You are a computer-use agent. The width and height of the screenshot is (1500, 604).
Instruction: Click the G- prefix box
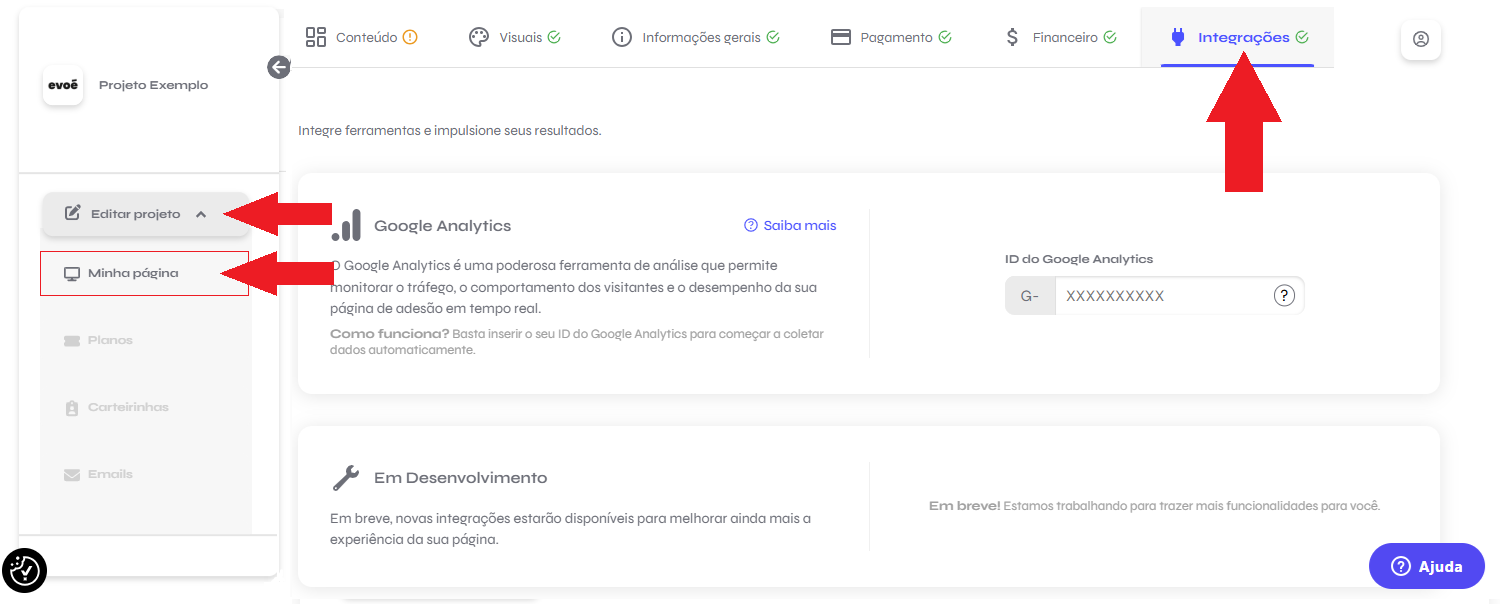(x=1030, y=296)
